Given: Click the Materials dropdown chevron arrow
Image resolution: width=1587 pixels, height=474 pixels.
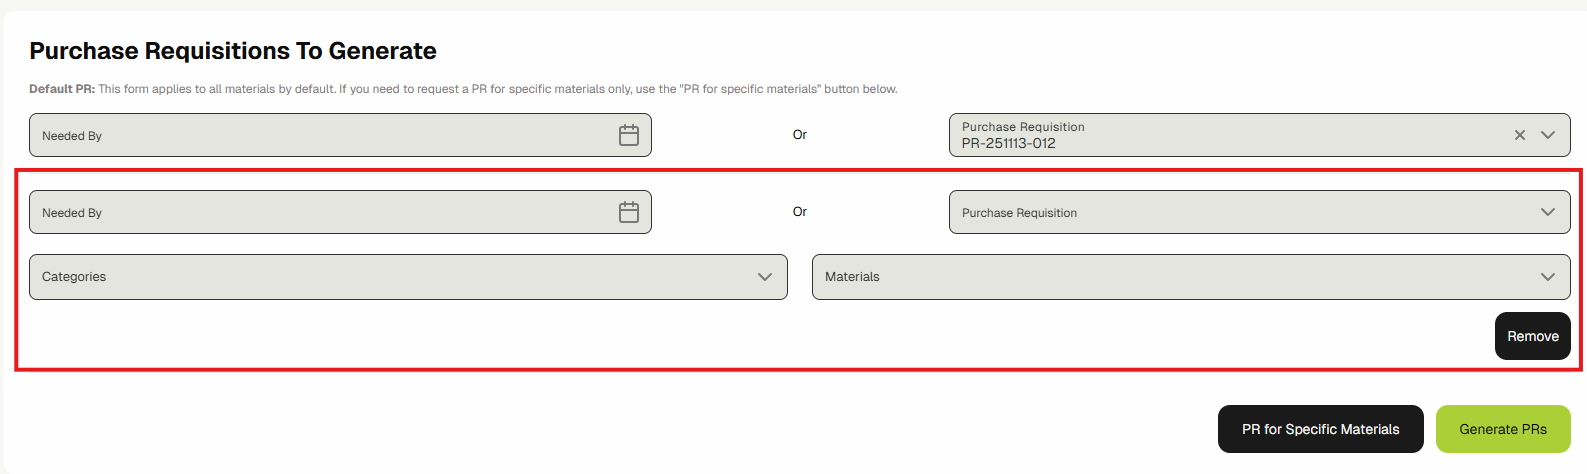Looking at the screenshot, I should [x=1548, y=277].
